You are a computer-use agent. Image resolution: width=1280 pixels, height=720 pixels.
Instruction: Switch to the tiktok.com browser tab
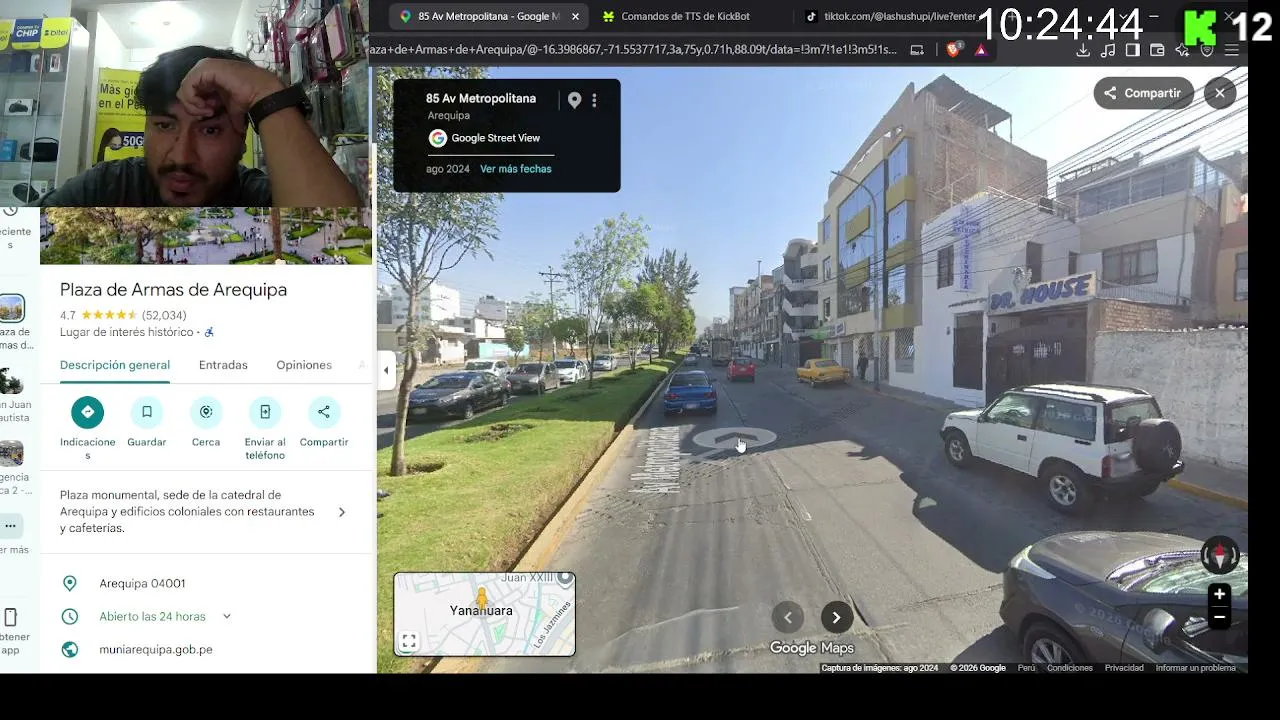[x=890, y=16]
